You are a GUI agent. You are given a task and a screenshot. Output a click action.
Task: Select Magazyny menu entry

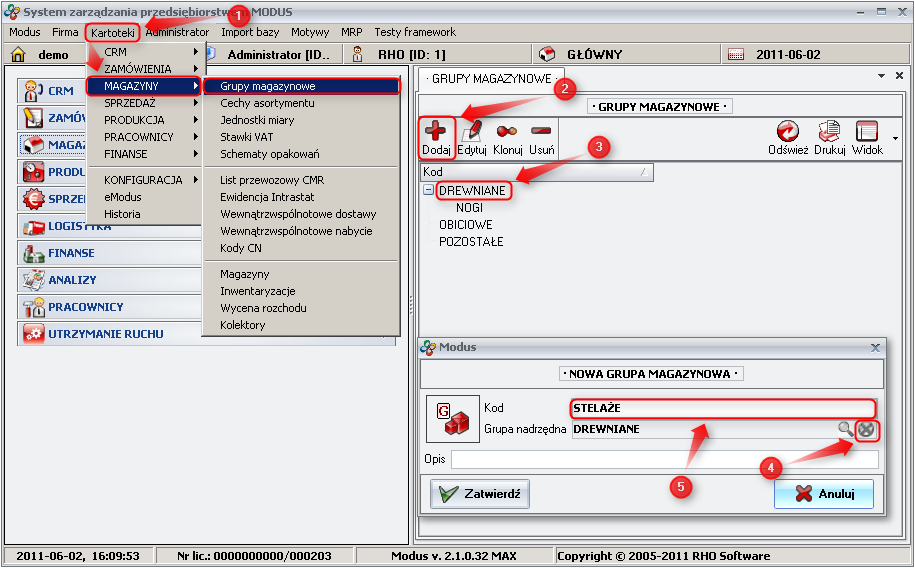[x=301, y=274]
